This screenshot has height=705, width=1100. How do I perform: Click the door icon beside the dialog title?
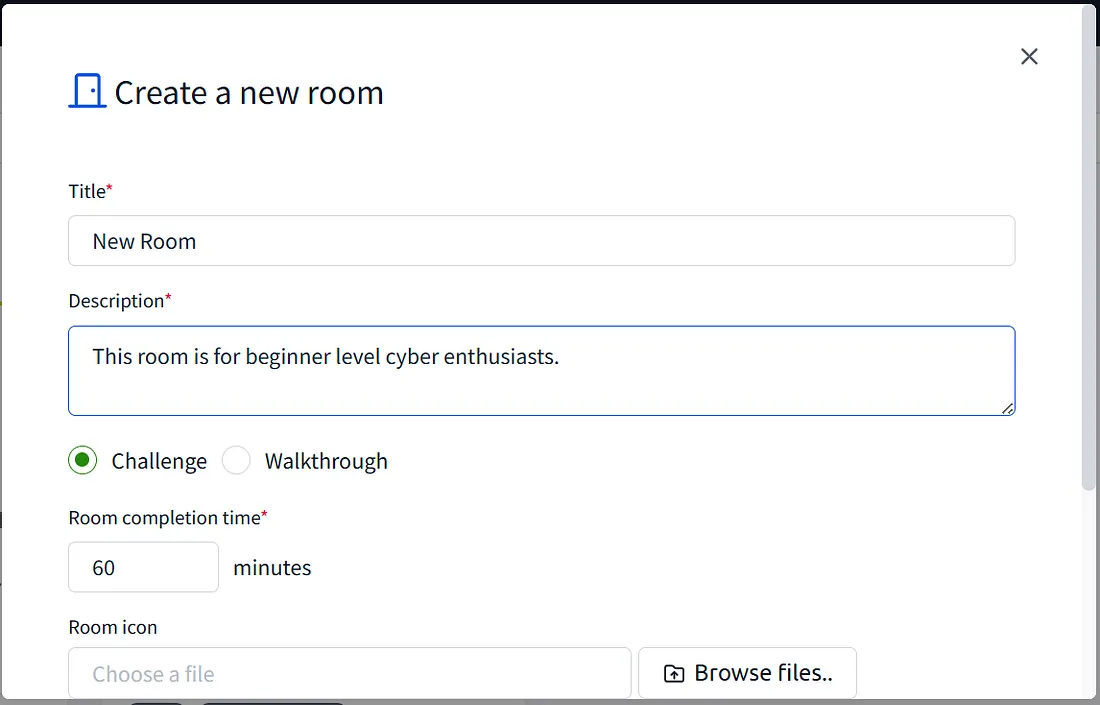[x=87, y=90]
